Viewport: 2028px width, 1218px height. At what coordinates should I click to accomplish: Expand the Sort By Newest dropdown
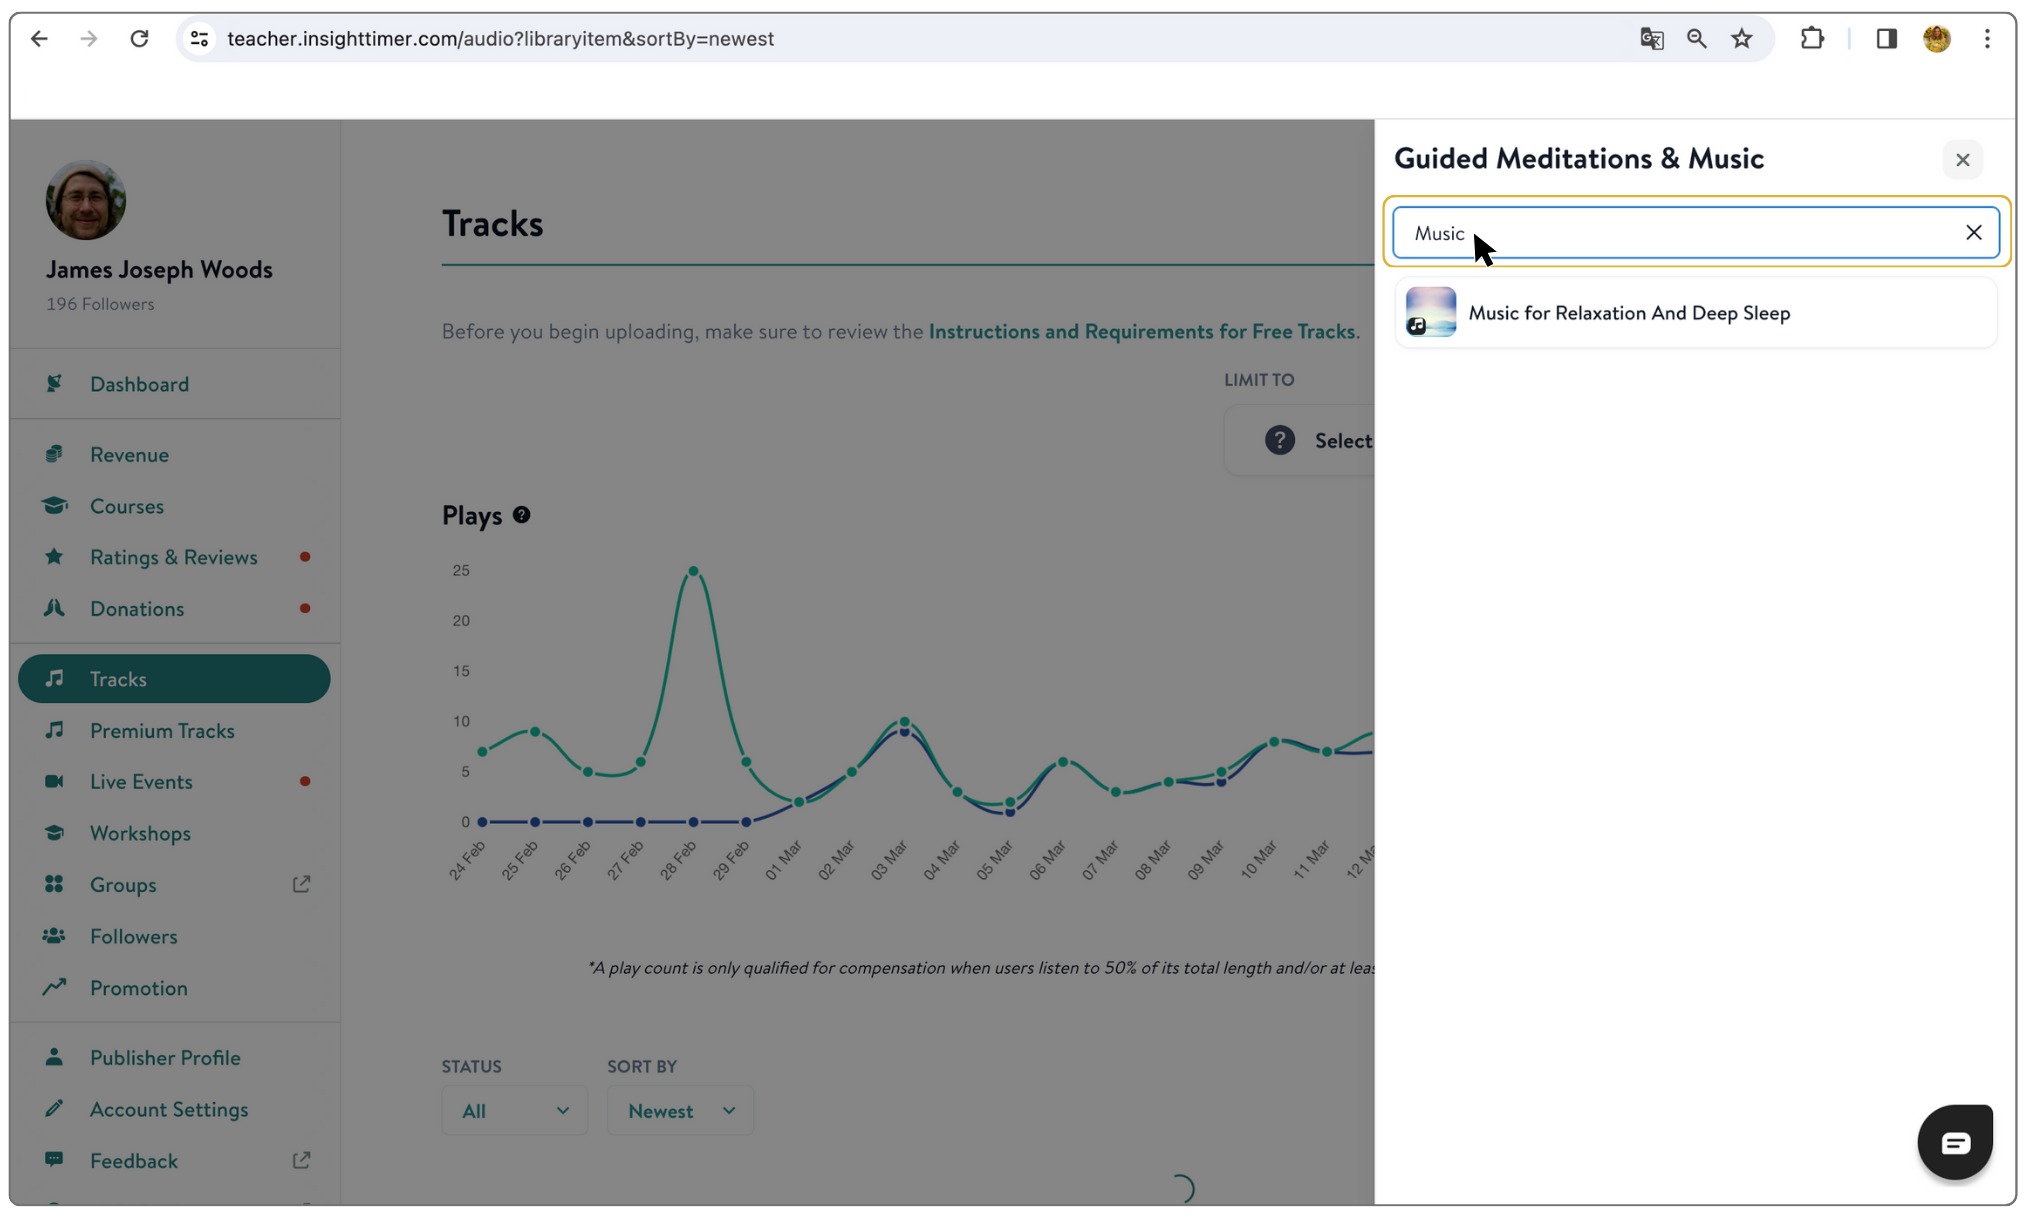pyautogui.click(x=680, y=1111)
